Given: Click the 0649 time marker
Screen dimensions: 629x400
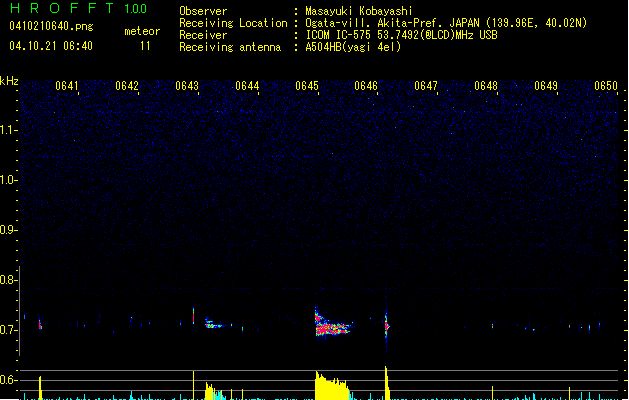Looking at the screenshot, I should pyautogui.click(x=546, y=86).
